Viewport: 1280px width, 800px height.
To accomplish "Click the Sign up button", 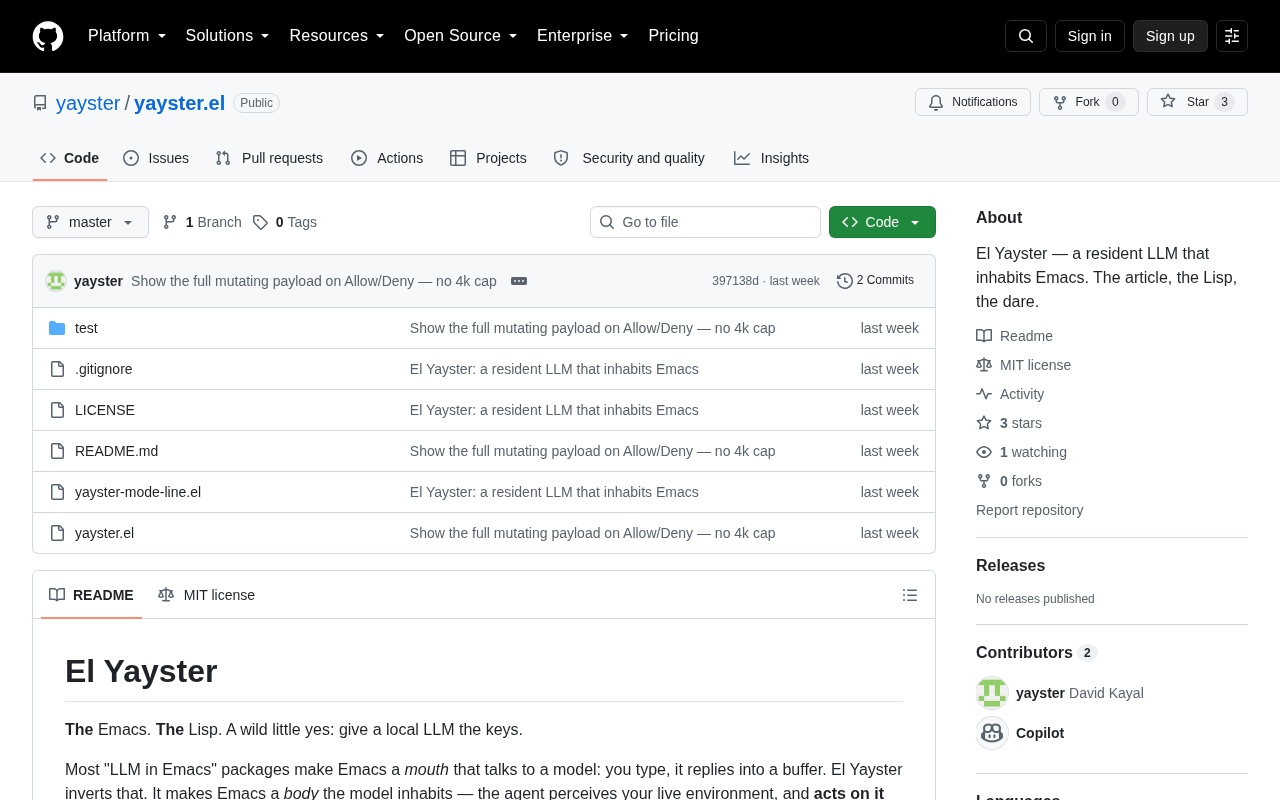I will (1170, 36).
